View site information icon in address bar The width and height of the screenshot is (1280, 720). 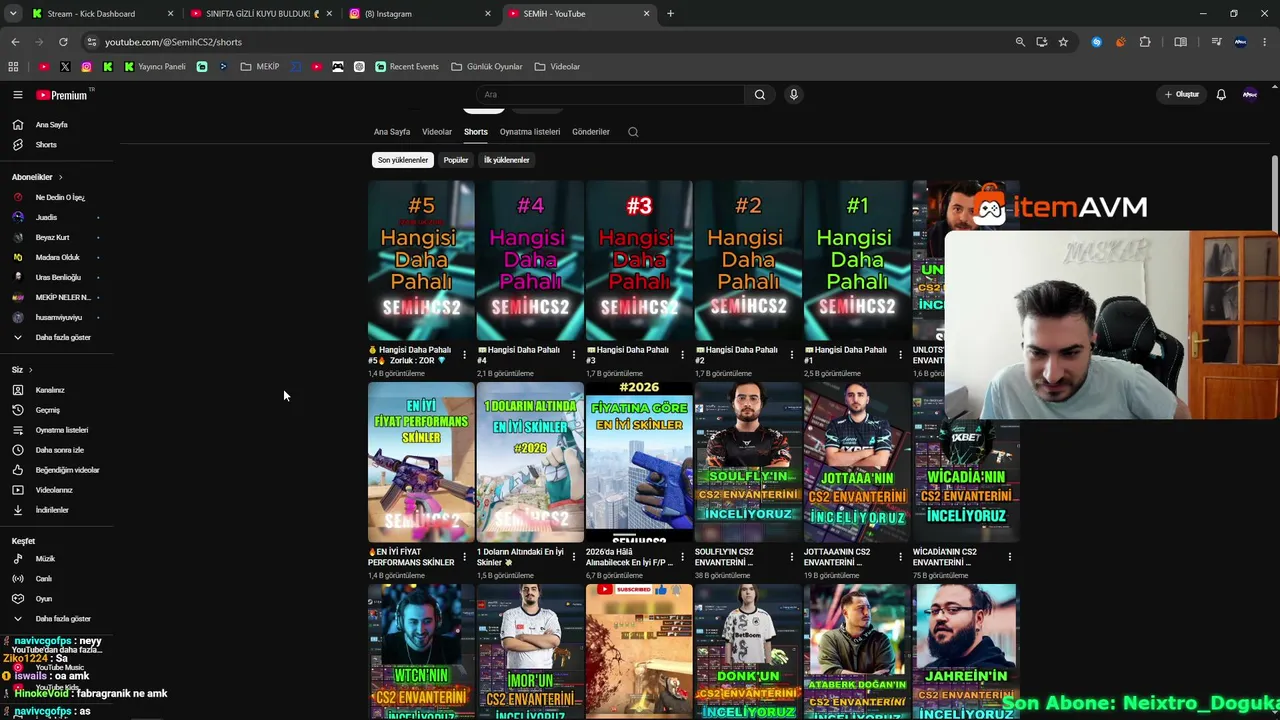tap(92, 42)
